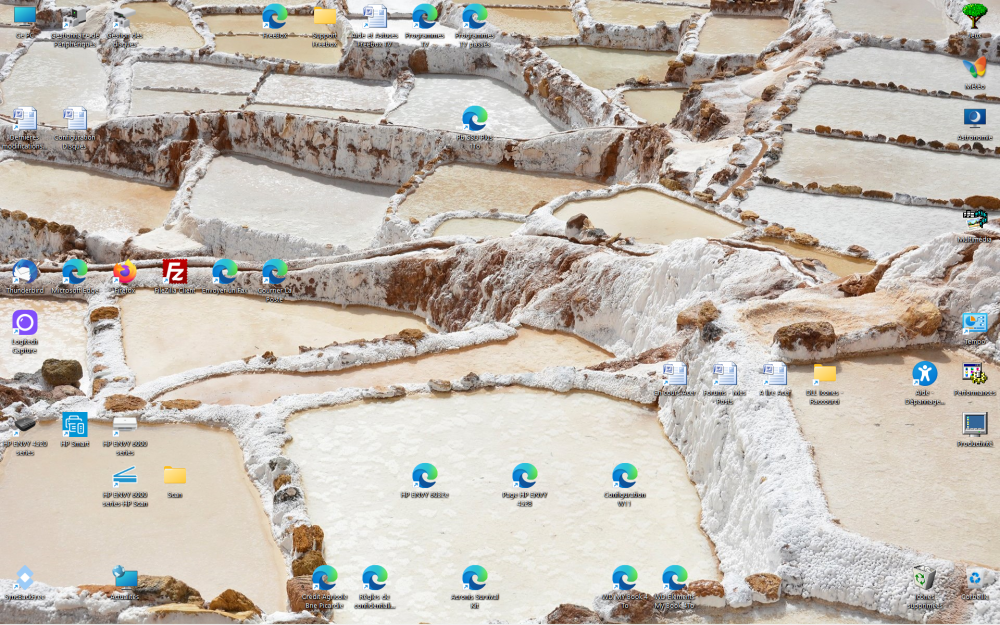This screenshot has width=1000, height=625.
Task: Select the HP ENVY 6000 series HP Scan icon
Action: [x=125, y=475]
